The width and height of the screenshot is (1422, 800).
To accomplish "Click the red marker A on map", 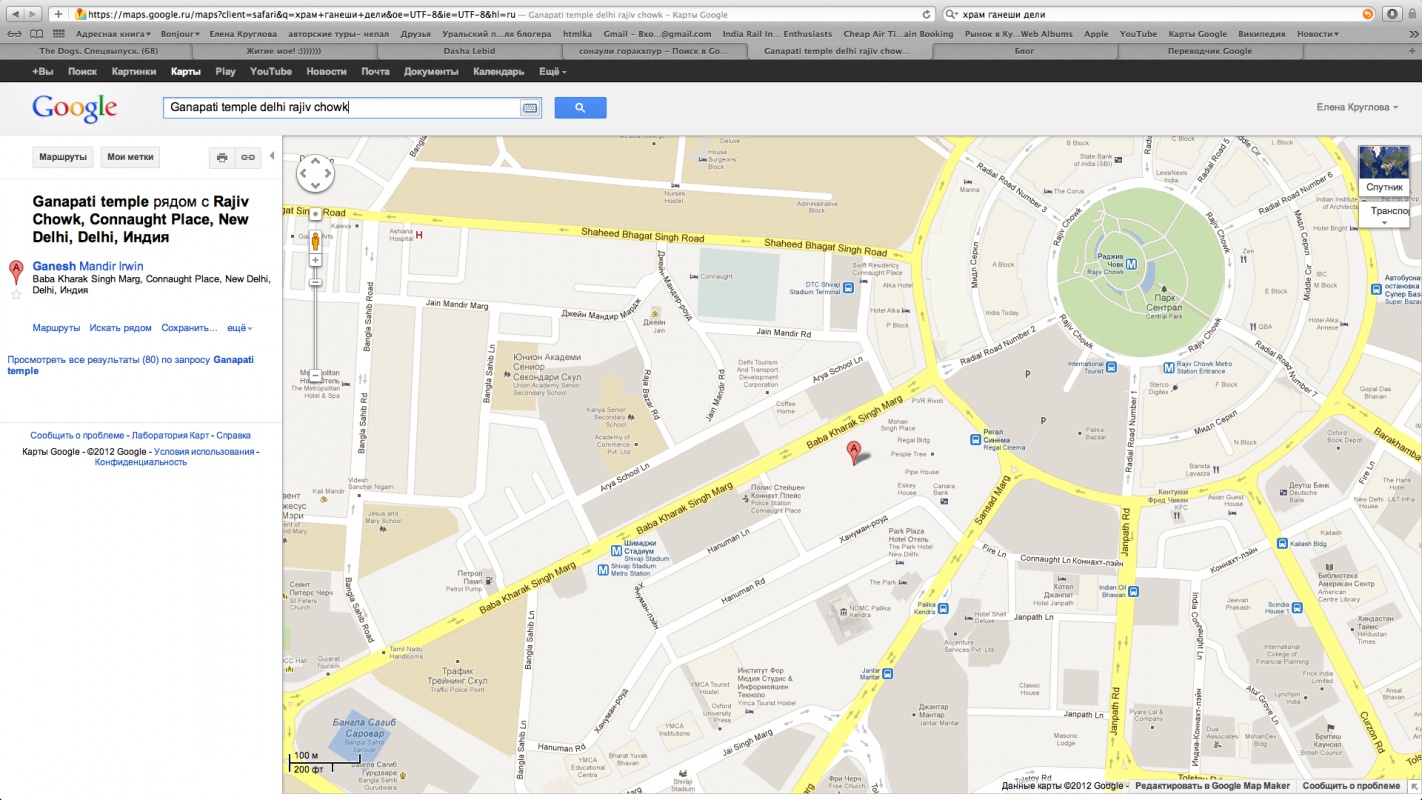I will [853, 452].
